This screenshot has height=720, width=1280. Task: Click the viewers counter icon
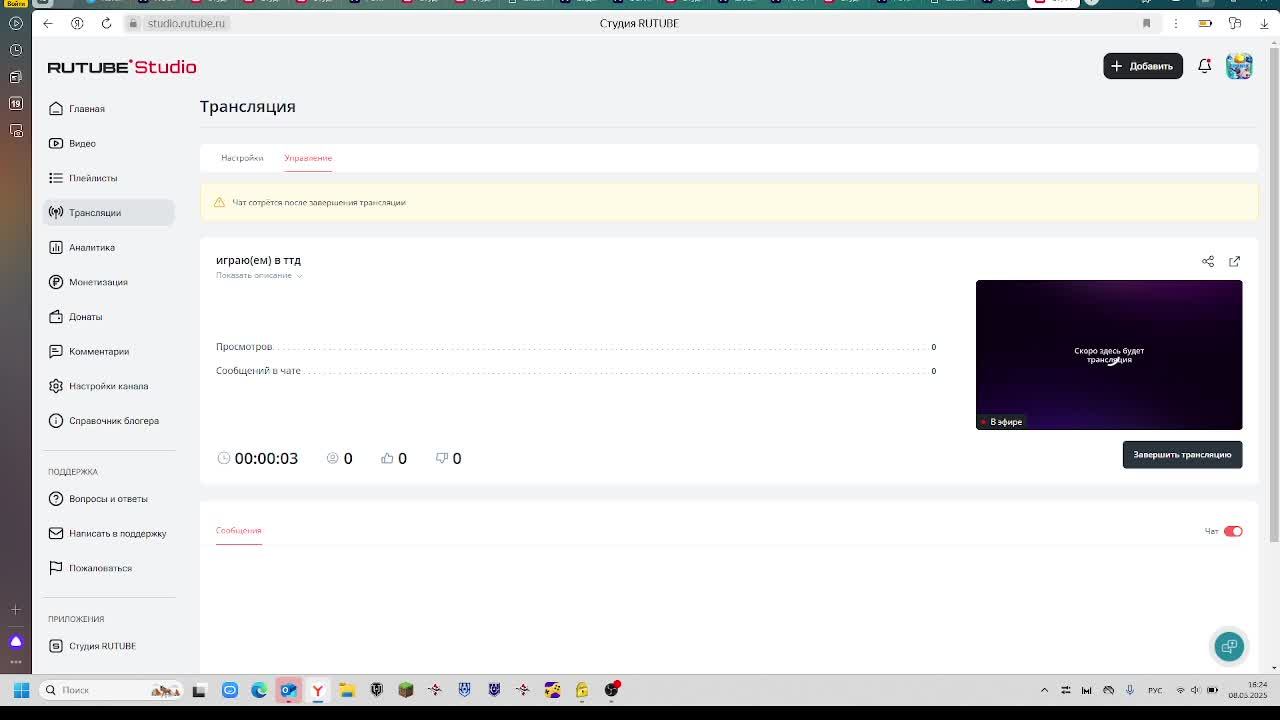pyautogui.click(x=333, y=458)
